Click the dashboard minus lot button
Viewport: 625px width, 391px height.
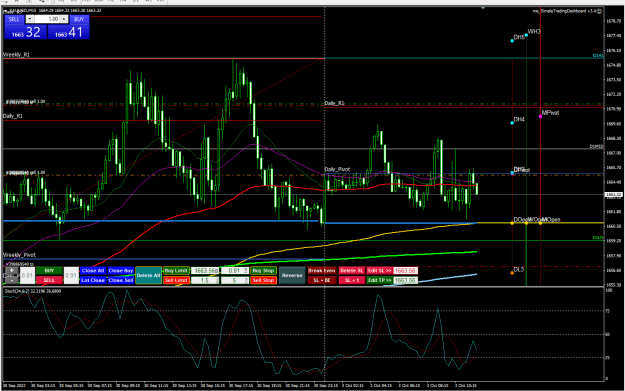point(12,280)
